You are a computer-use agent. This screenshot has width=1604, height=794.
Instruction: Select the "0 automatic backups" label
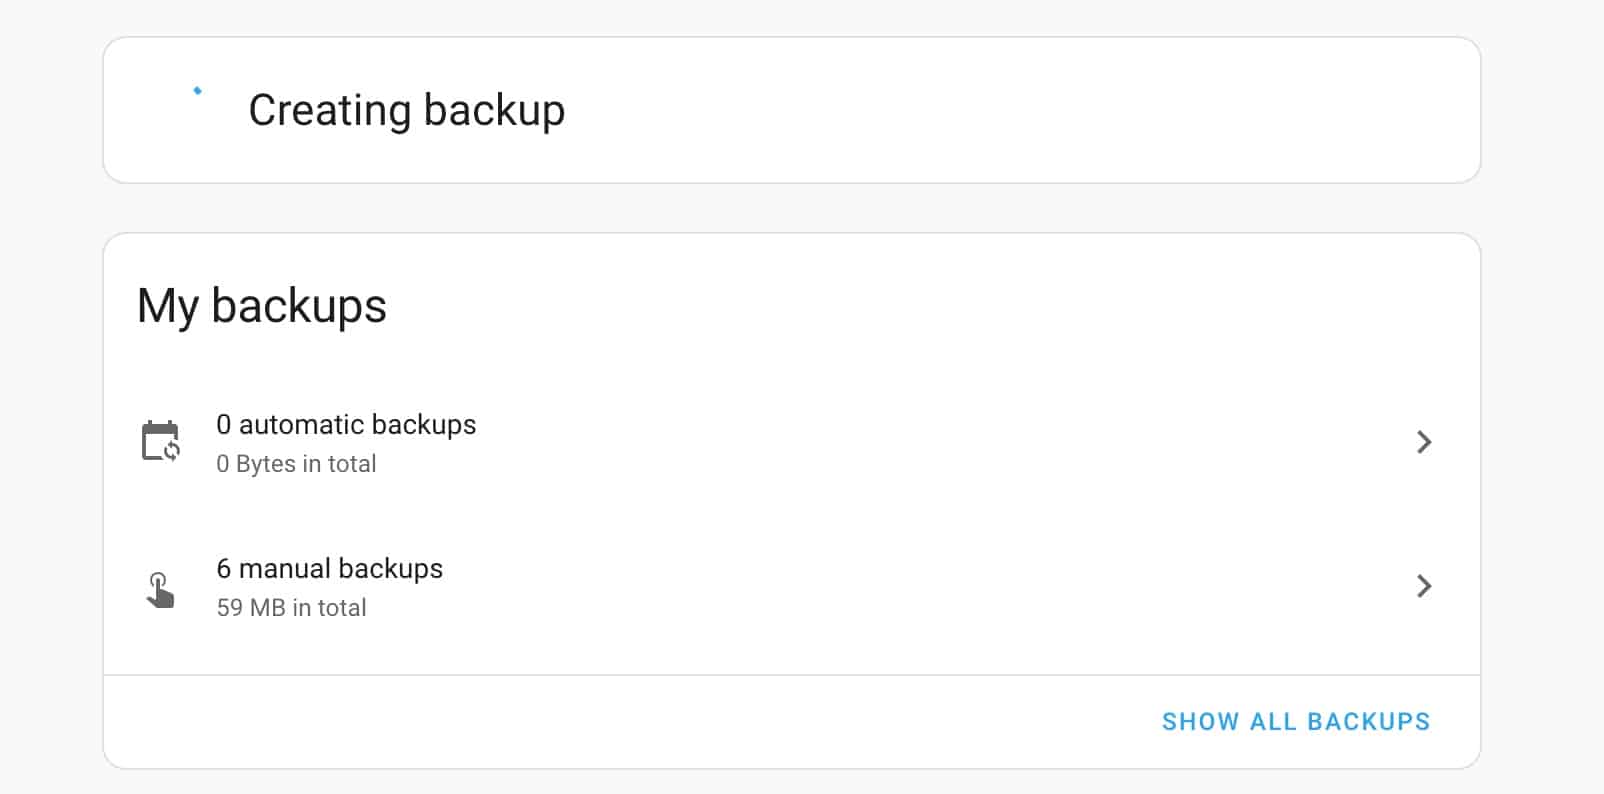(346, 425)
